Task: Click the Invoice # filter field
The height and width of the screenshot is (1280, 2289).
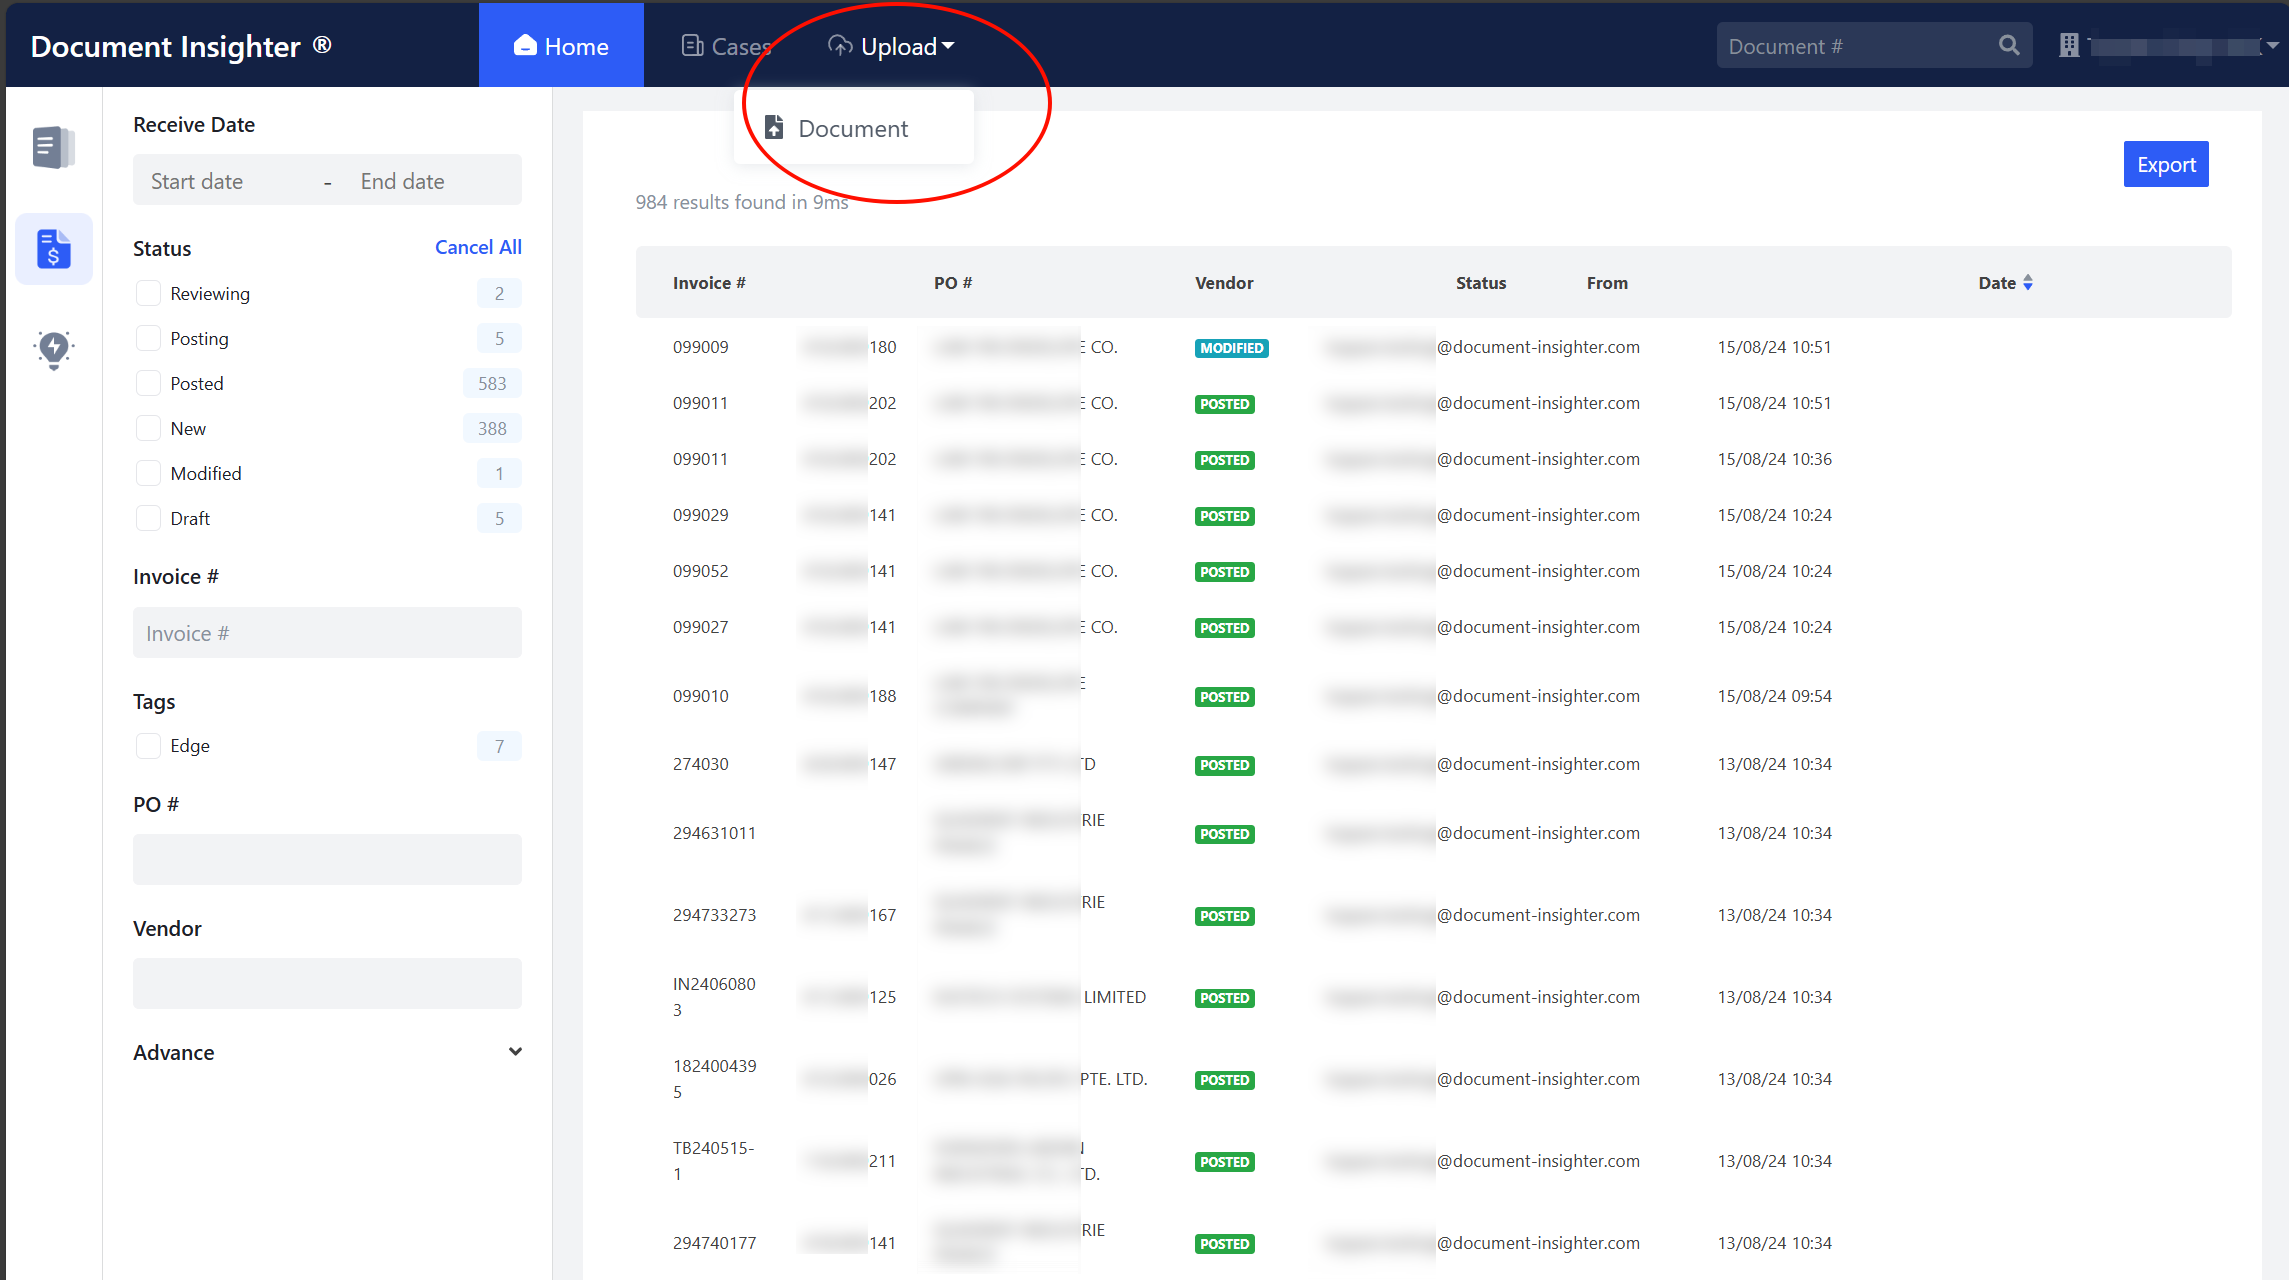Action: [x=327, y=633]
